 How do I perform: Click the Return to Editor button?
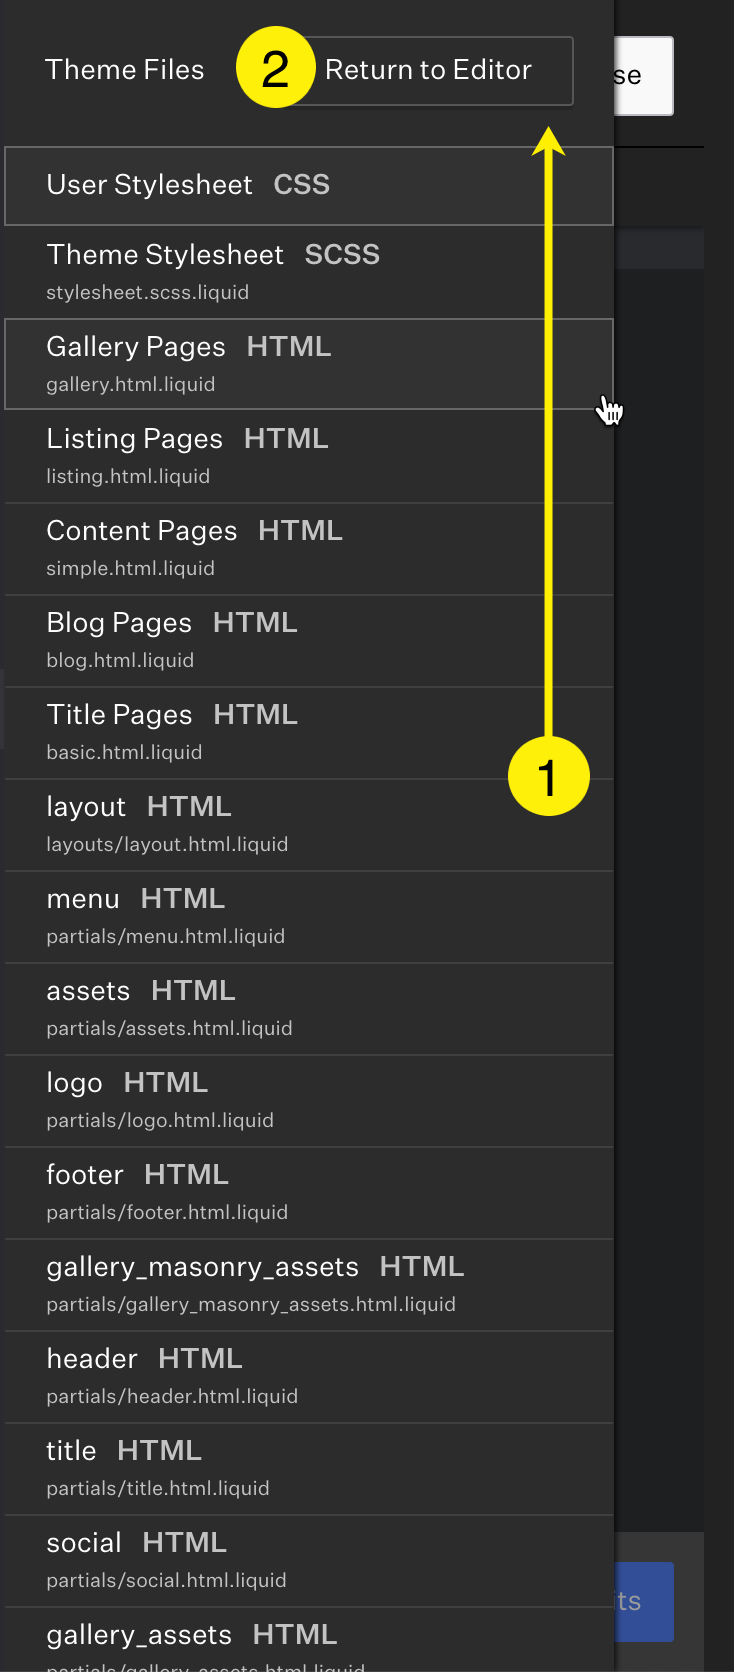(x=428, y=71)
